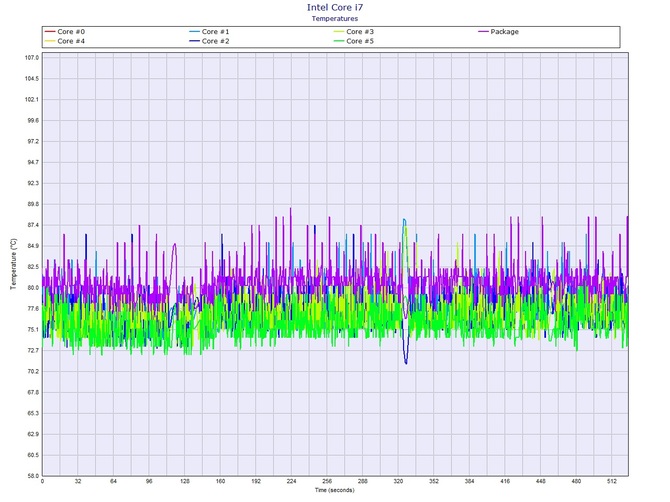This screenshot has width=670, height=502.
Task: Click the Core #1 legend entry
Action: click(209, 32)
